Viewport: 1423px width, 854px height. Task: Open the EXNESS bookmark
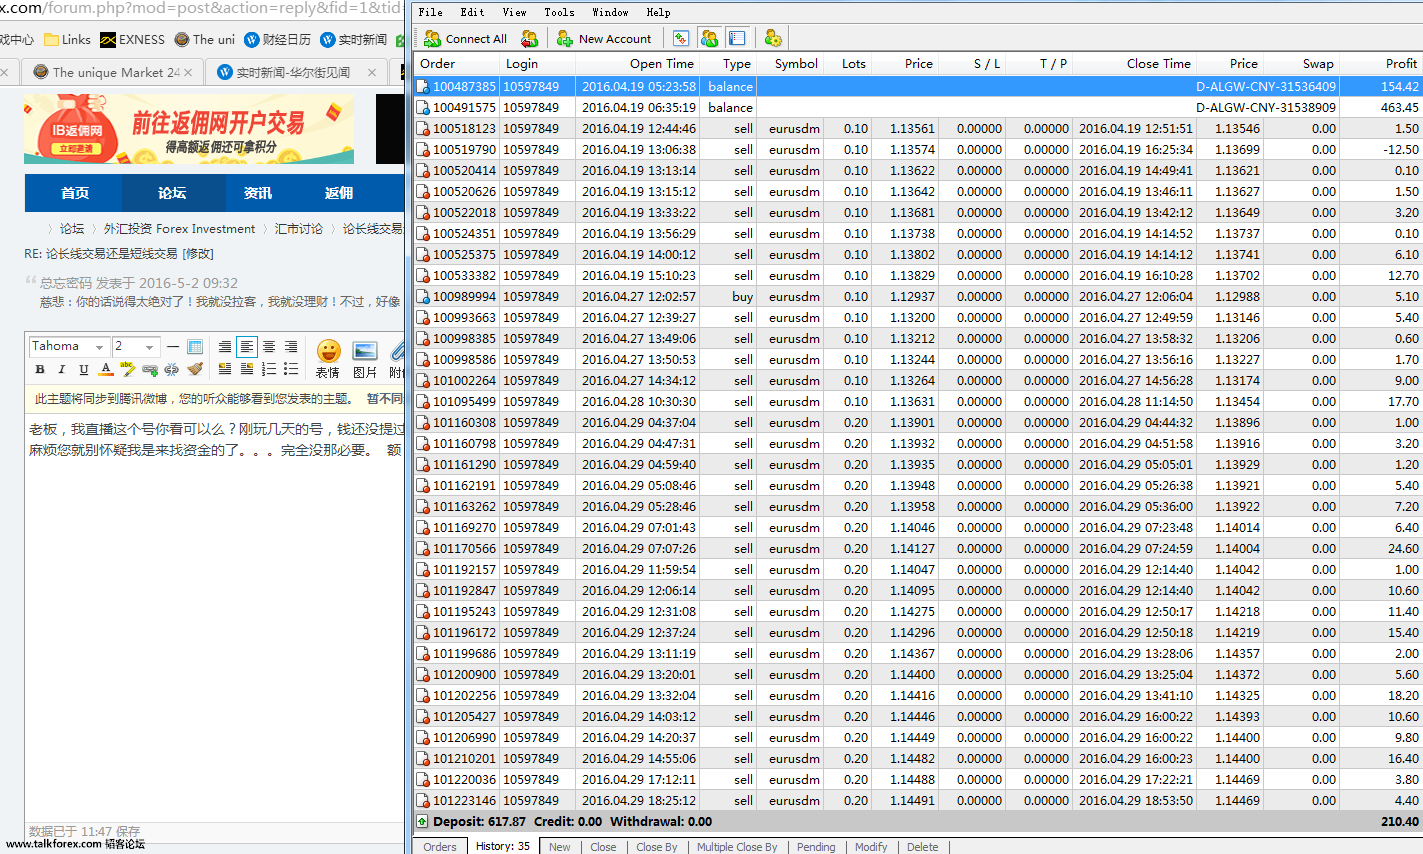(x=132, y=40)
